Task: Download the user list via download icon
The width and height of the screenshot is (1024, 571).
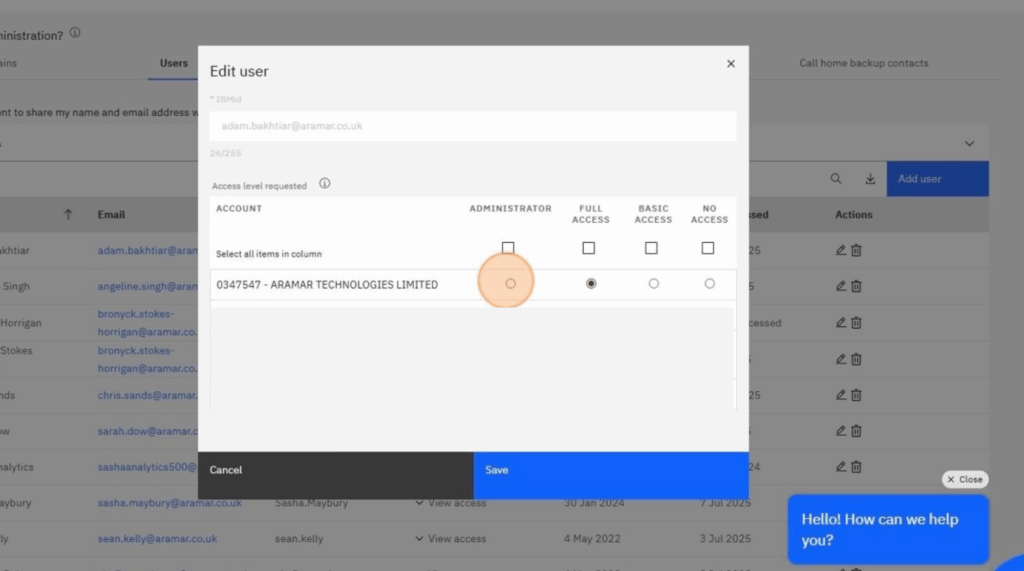Action: pos(871,179)
